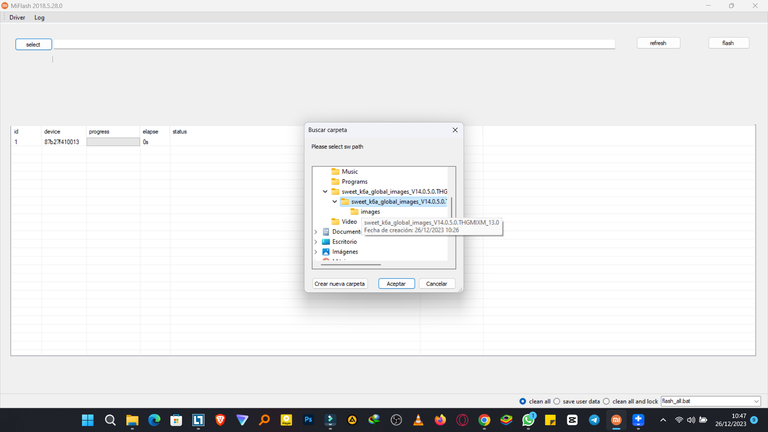The image size is (768, 432).
Task: Open Telegram from the taskbar
Action: tap(594, 420)
